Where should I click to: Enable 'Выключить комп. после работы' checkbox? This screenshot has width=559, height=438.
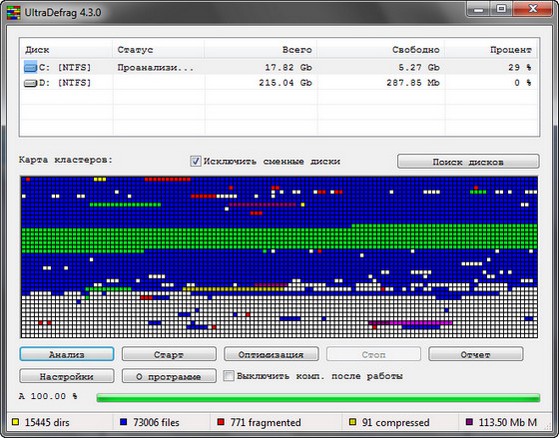pyautogui.click(x=229, y=376)
